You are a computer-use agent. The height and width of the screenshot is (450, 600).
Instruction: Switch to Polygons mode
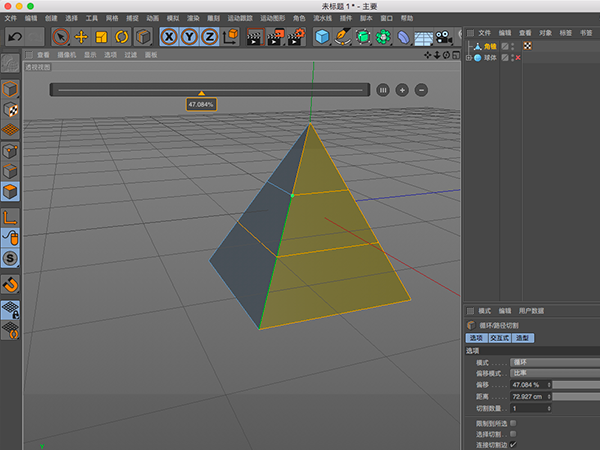tap(10, 191)
